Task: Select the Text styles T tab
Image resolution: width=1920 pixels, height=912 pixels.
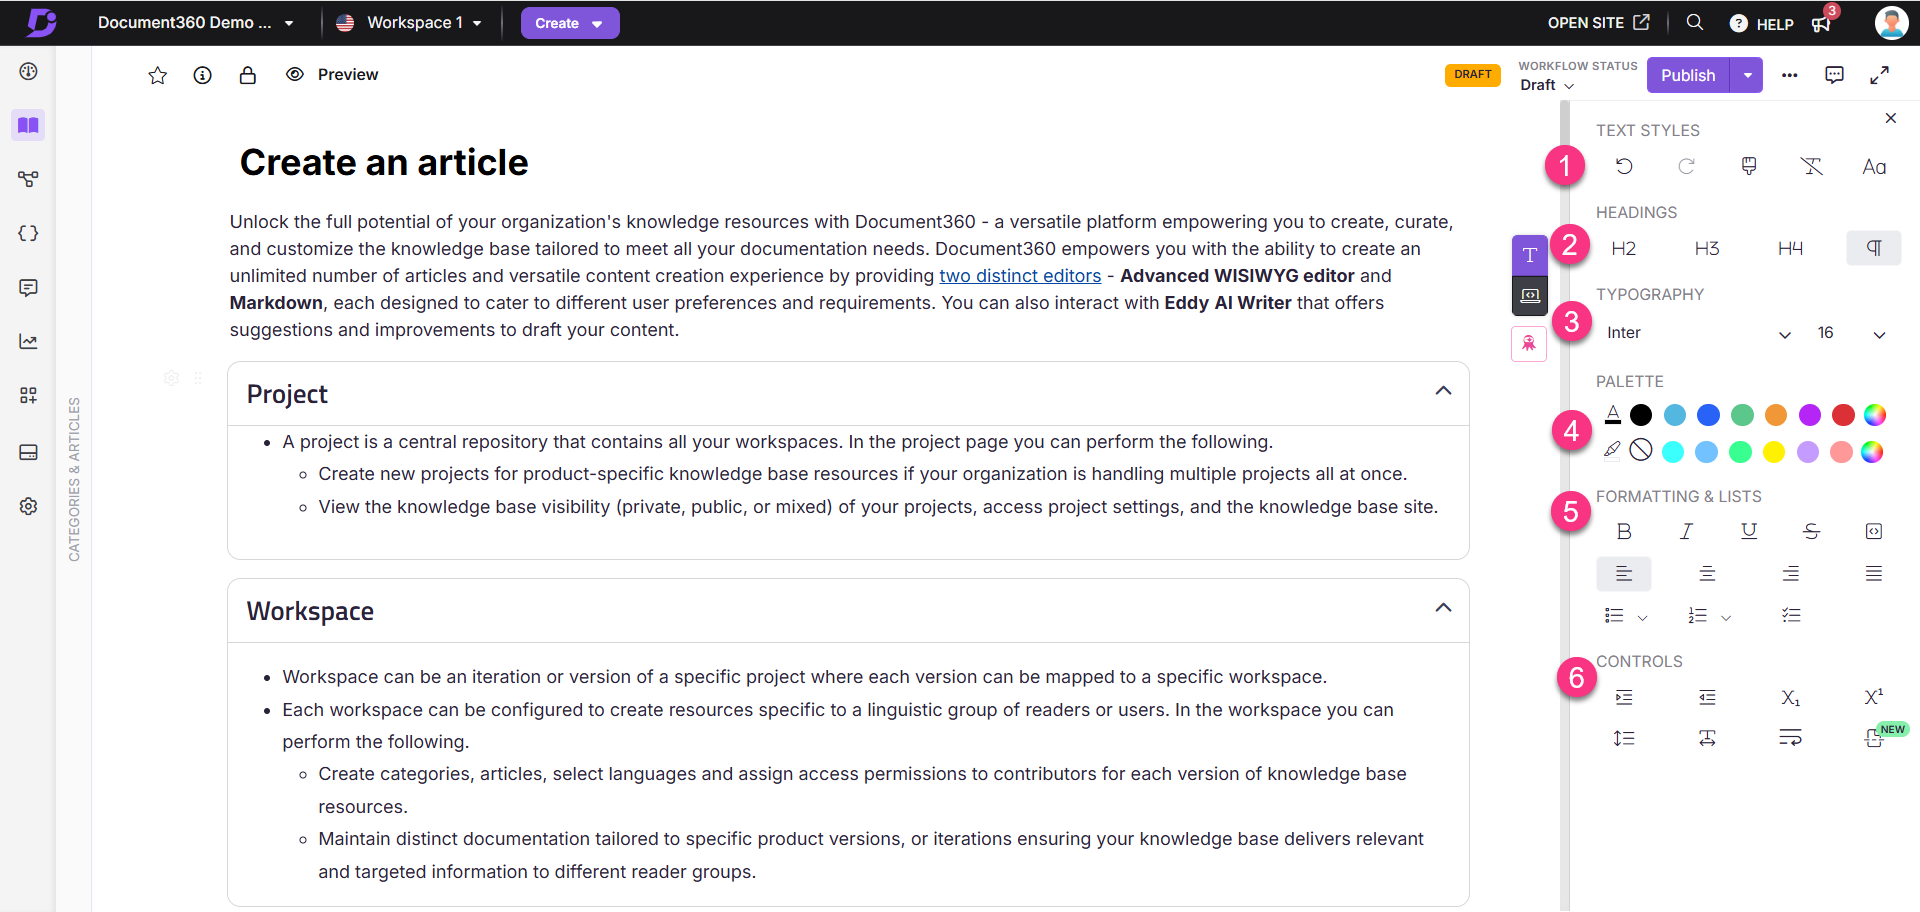Action: click(1529, 255)
